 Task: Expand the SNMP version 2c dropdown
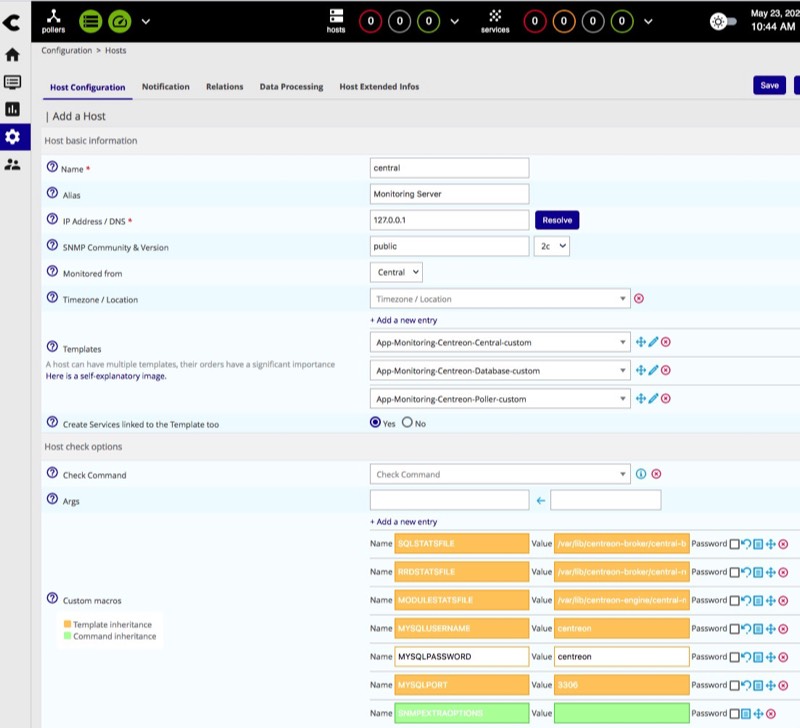pos(551,246)
